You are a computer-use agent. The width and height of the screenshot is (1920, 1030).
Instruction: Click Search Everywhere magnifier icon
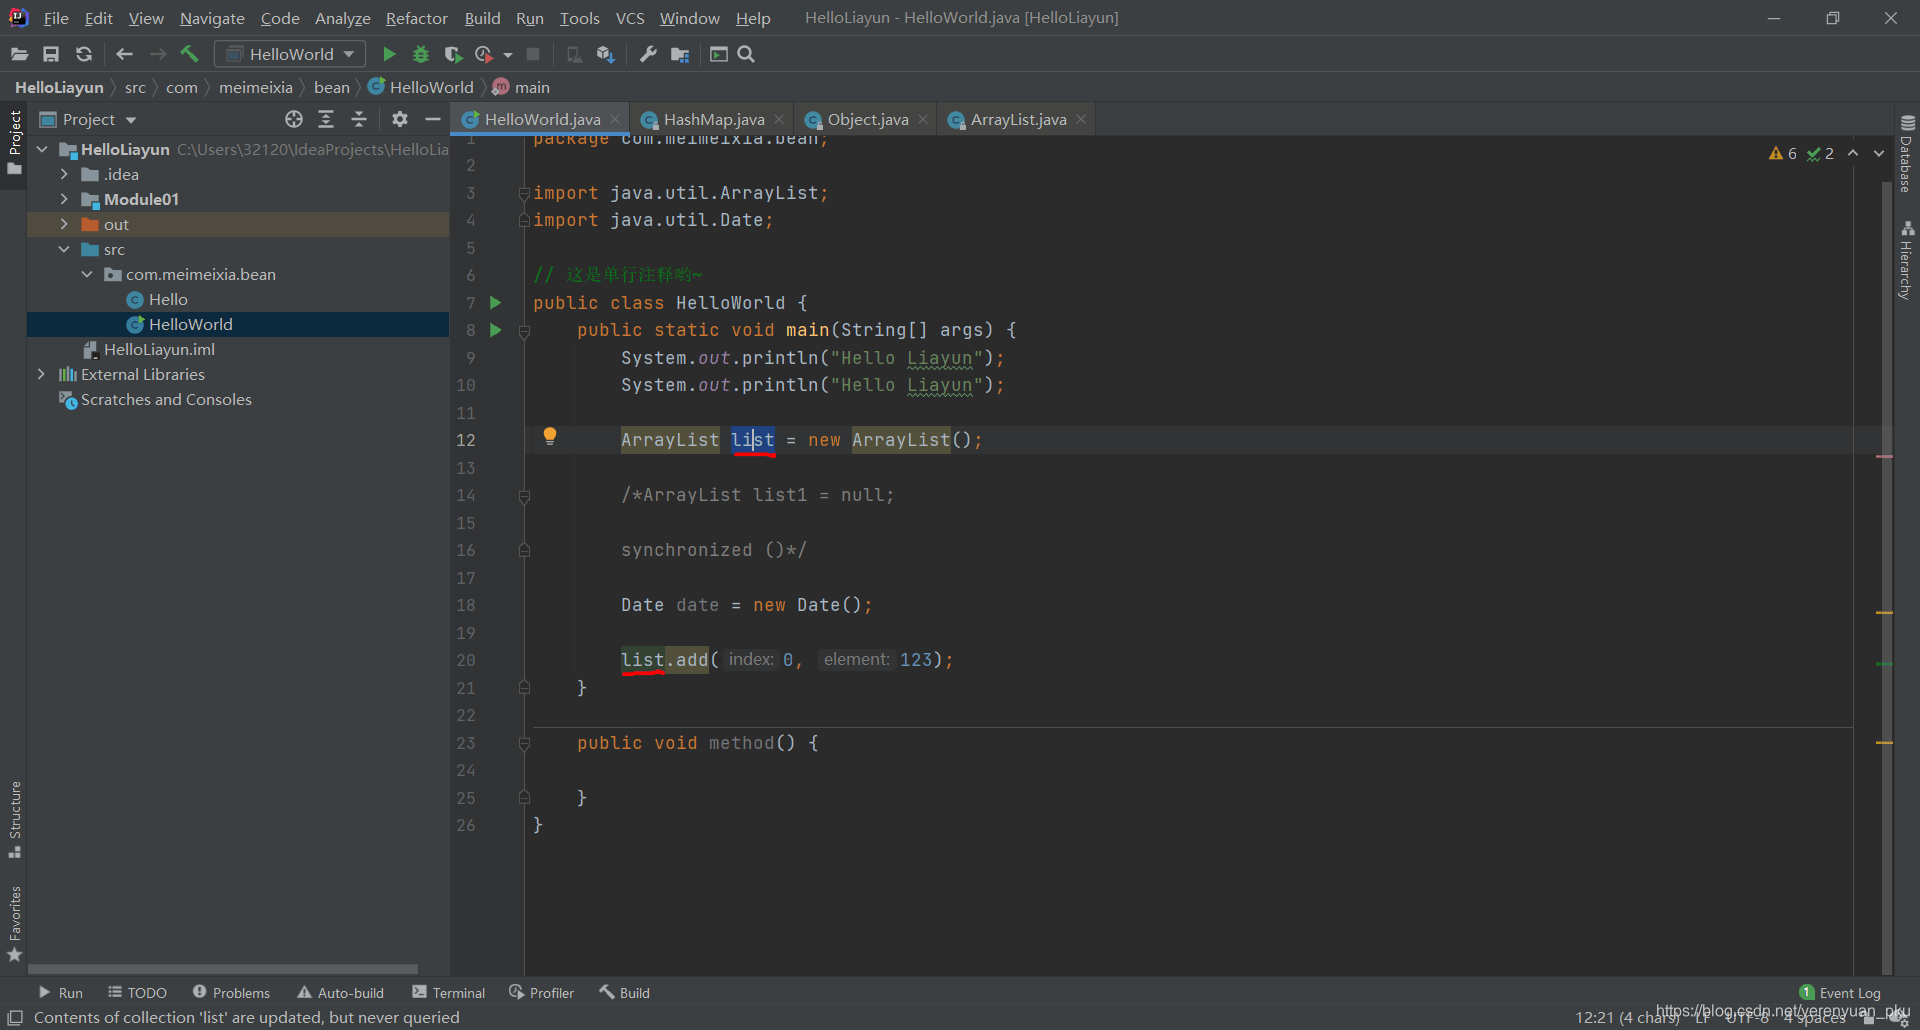click(x=746, y=54)
